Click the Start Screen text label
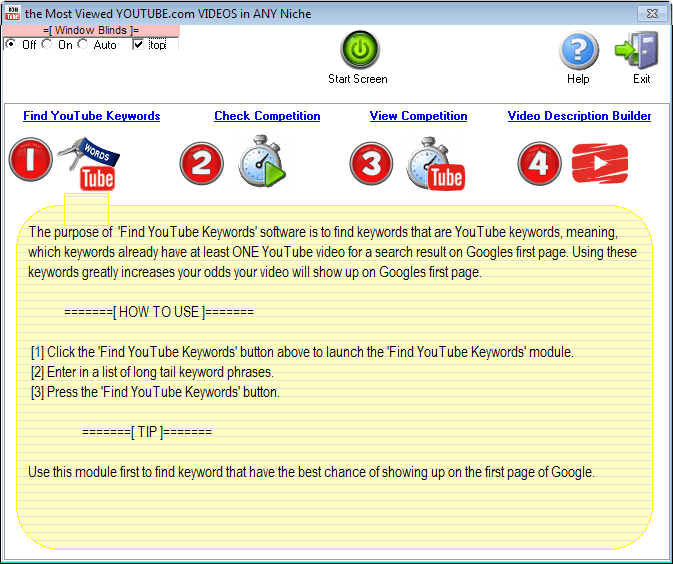Image resolution: width=673 pixels, height=564 pixels. pyautogui.click(x=358, y=79)
